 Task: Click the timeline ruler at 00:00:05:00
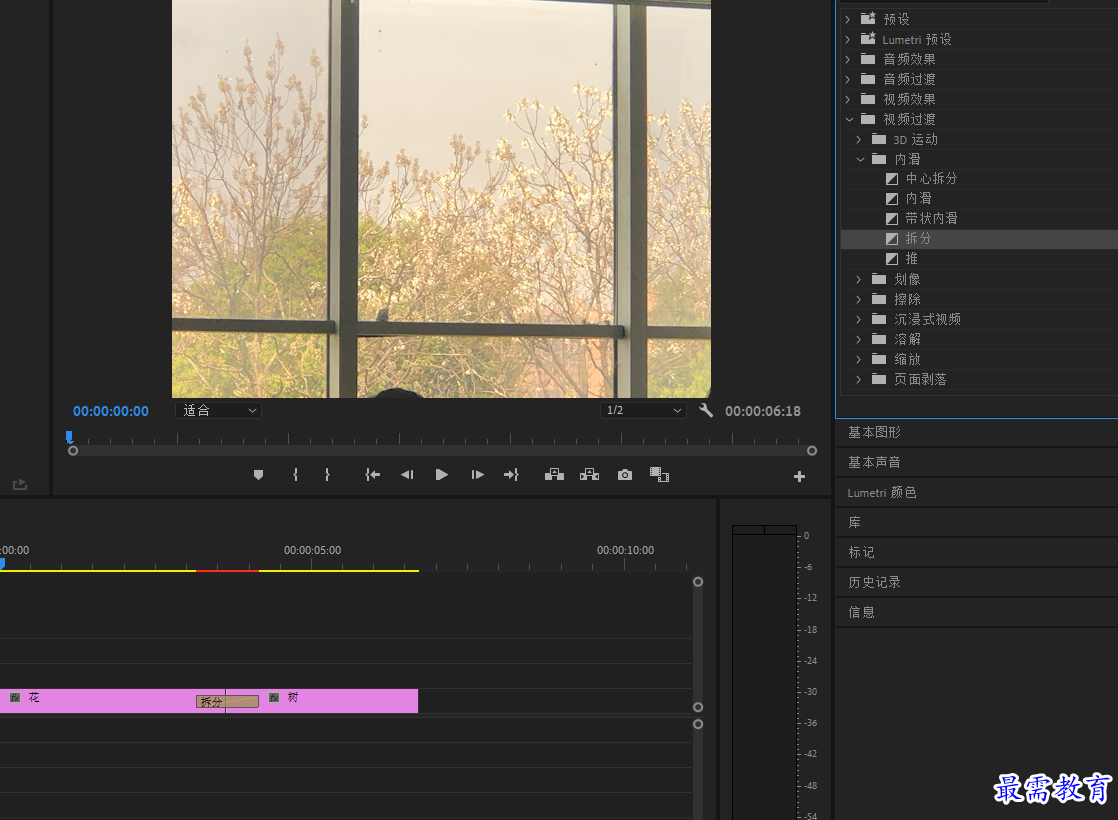[x=312, y=550]
